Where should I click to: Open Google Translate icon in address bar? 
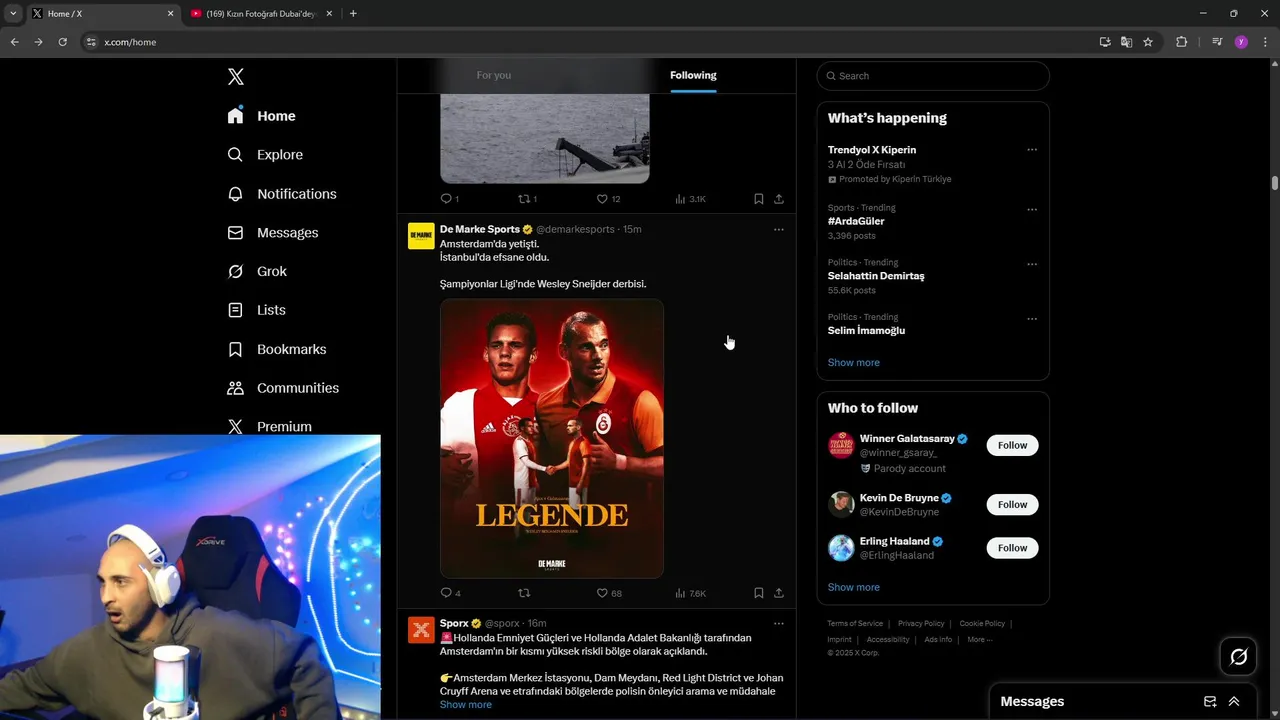[1126, 42]
